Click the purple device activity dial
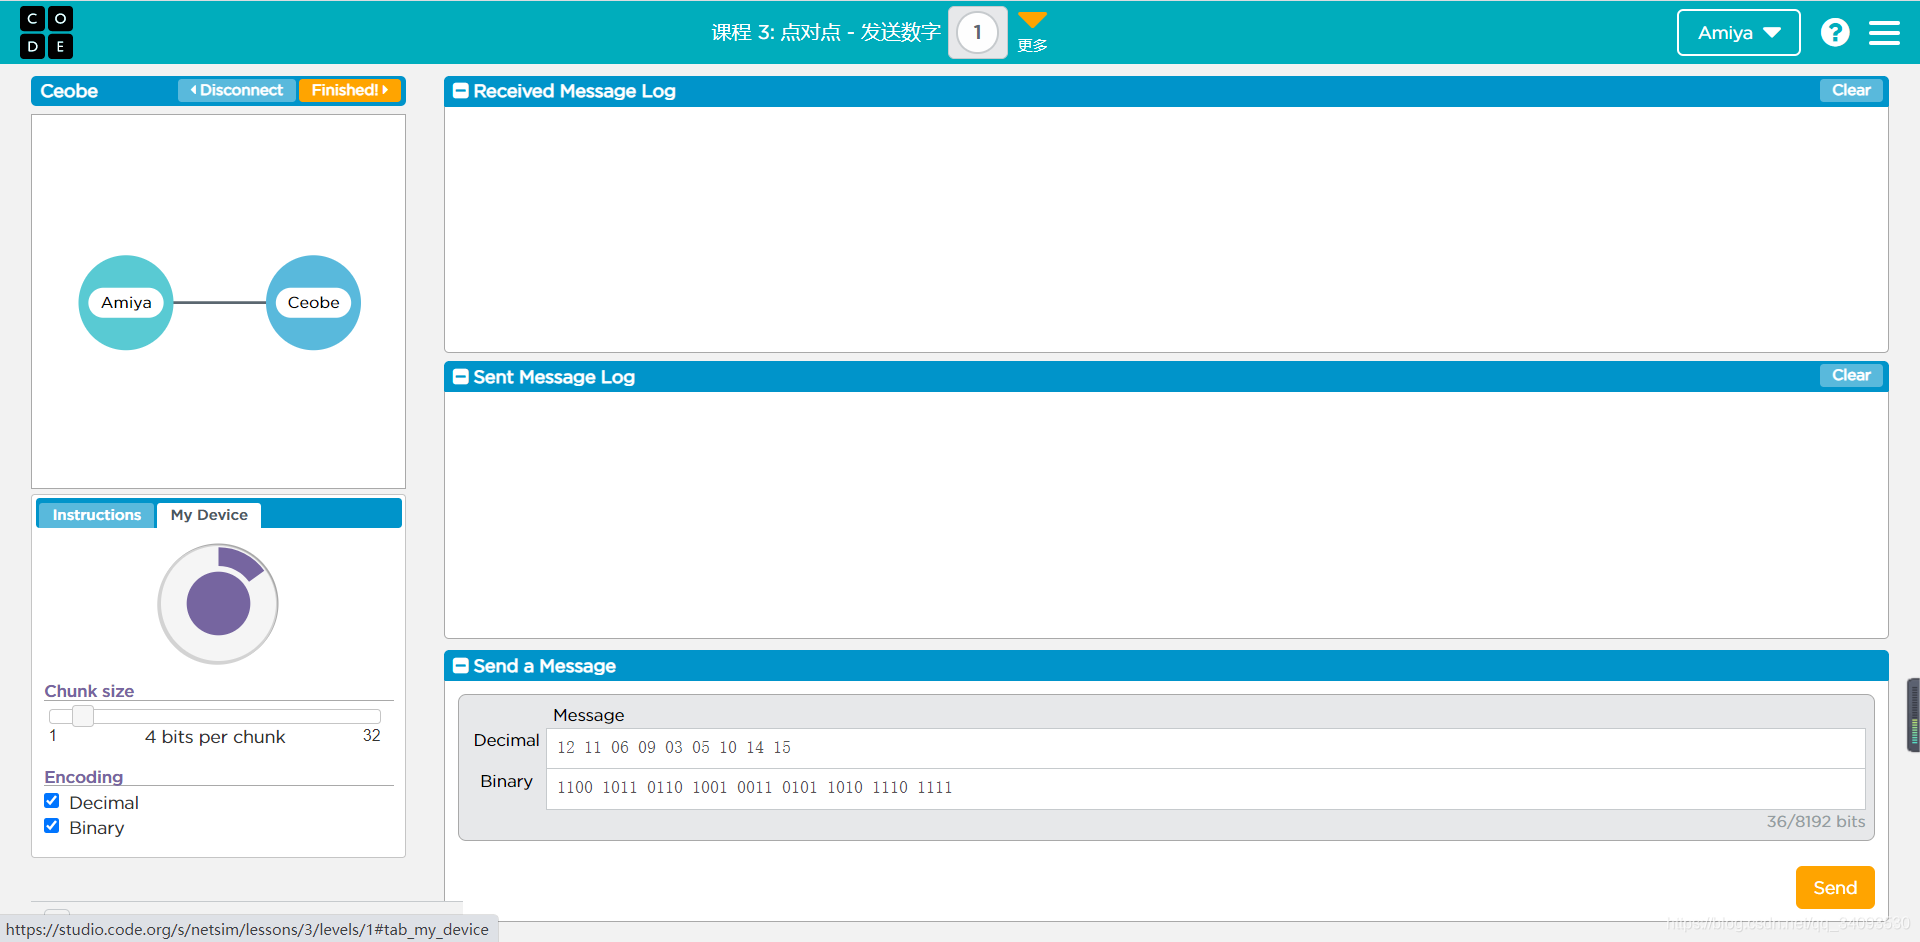This screenshot has width=1920, height=942. (x=218, y=604)
